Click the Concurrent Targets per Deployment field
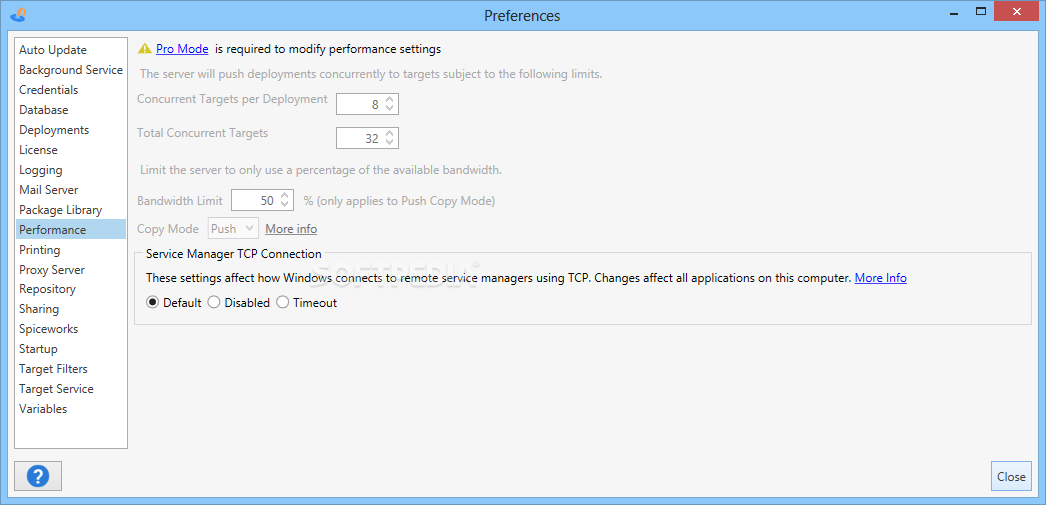 pyautogui.click(x=367, y=104)
